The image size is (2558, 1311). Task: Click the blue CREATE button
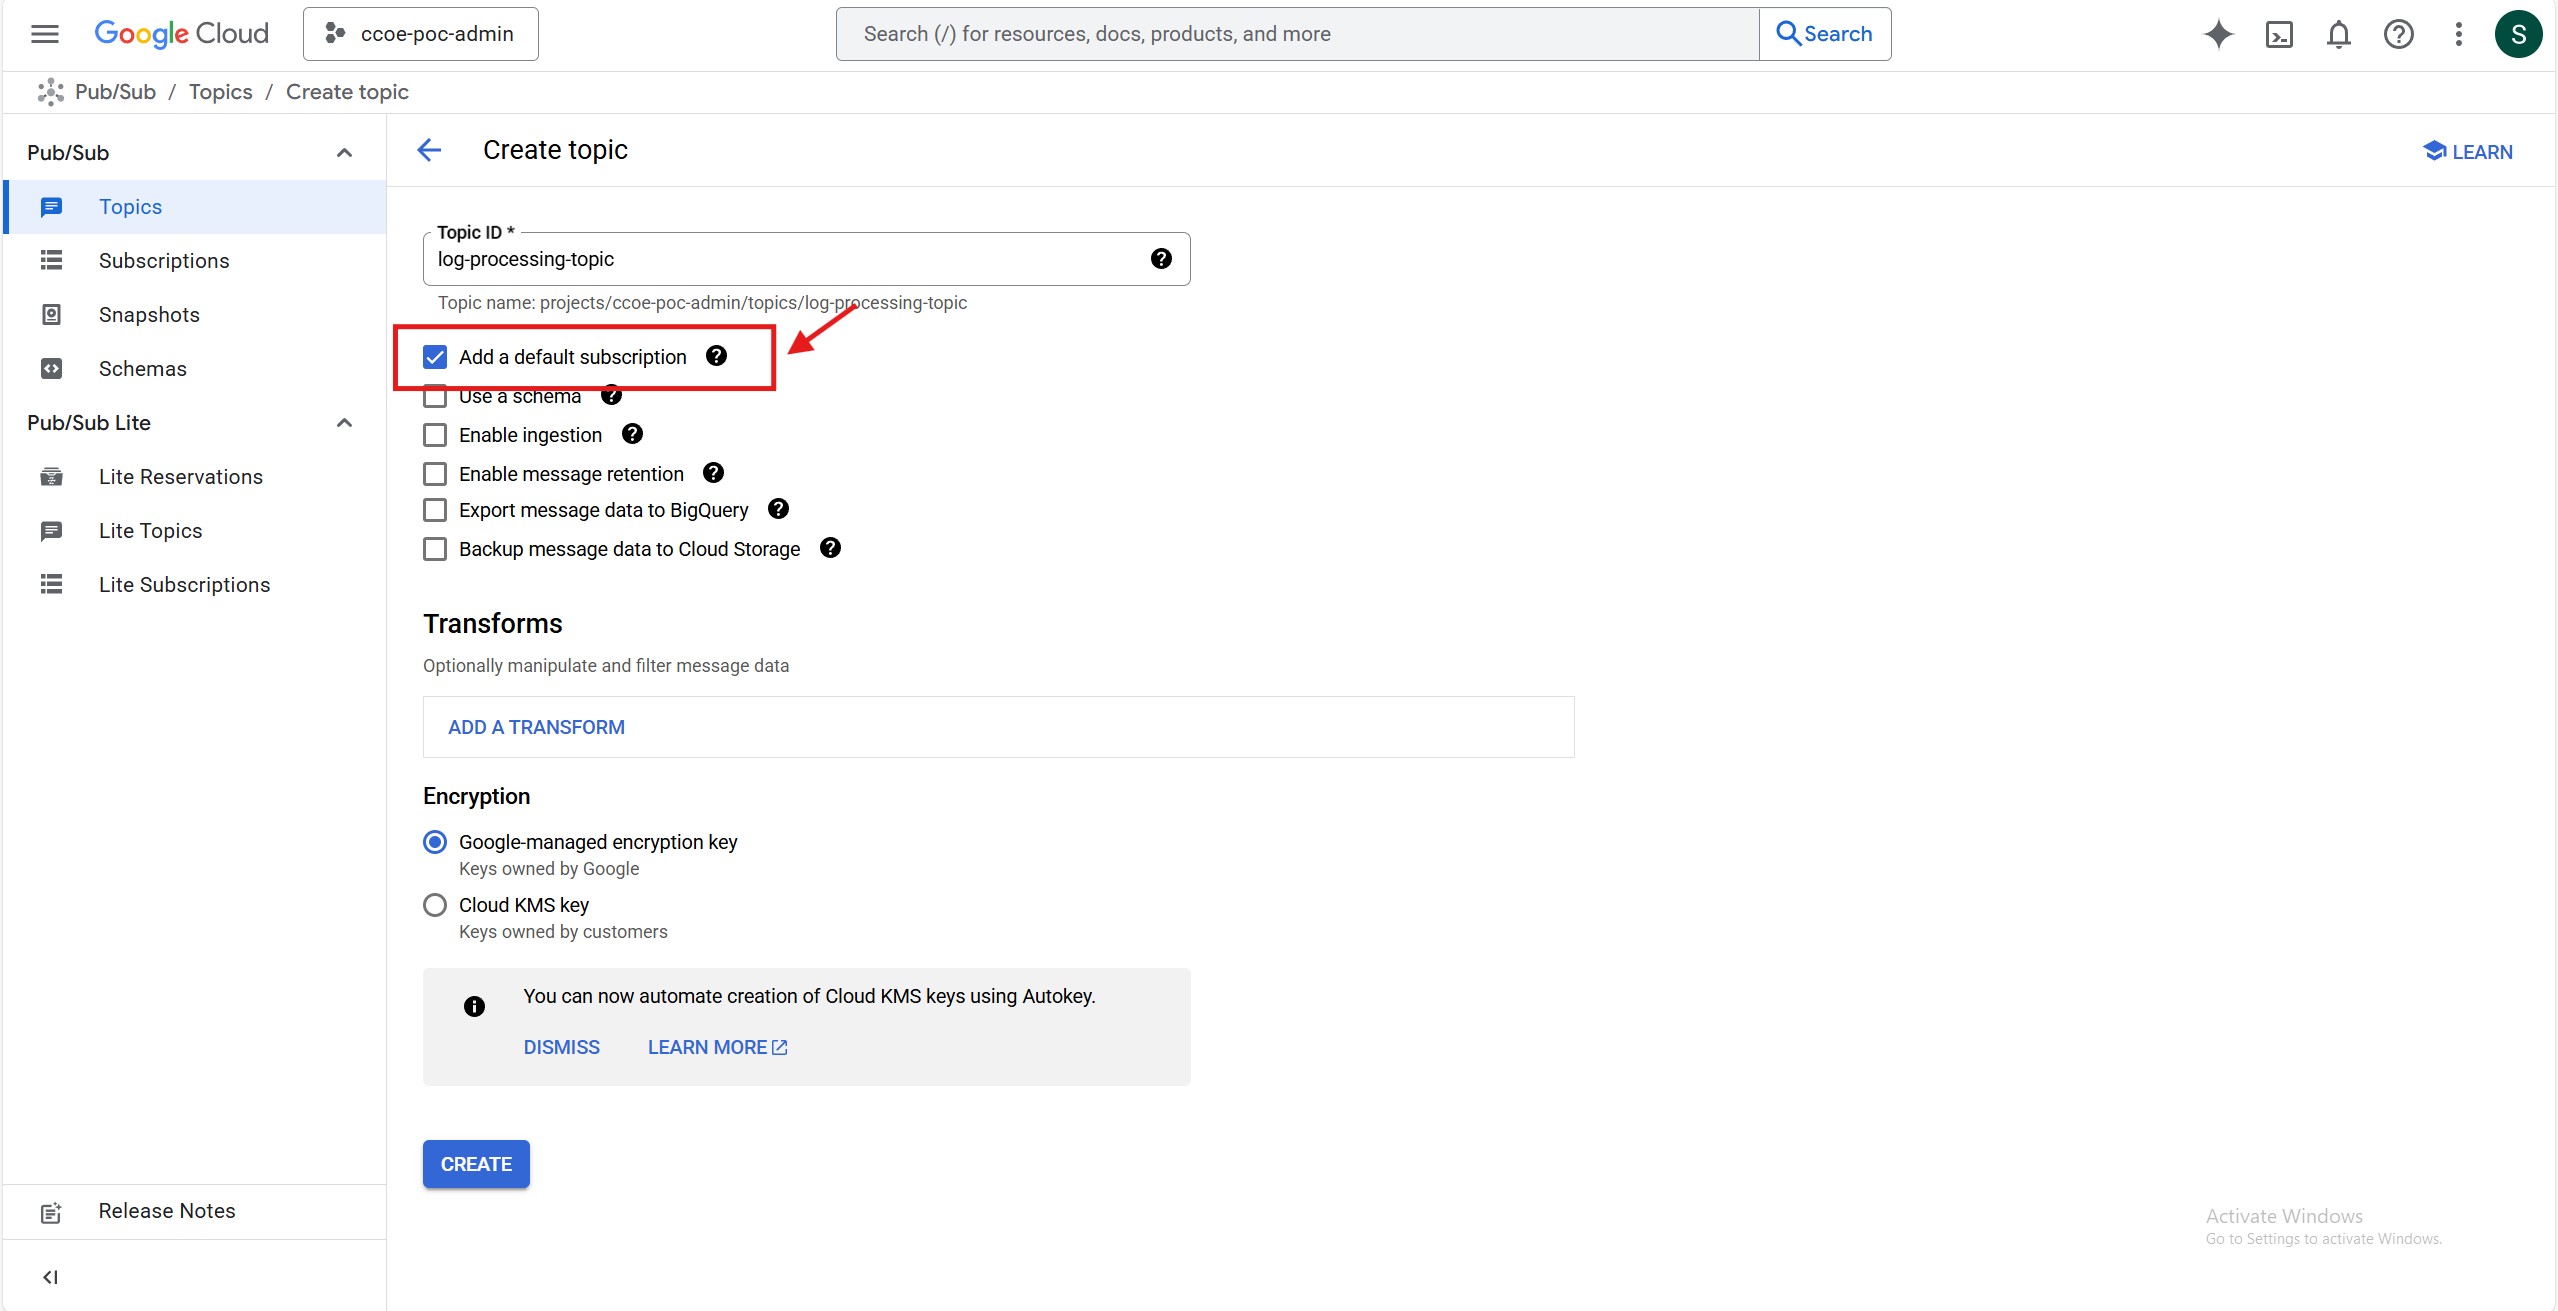476,1164
